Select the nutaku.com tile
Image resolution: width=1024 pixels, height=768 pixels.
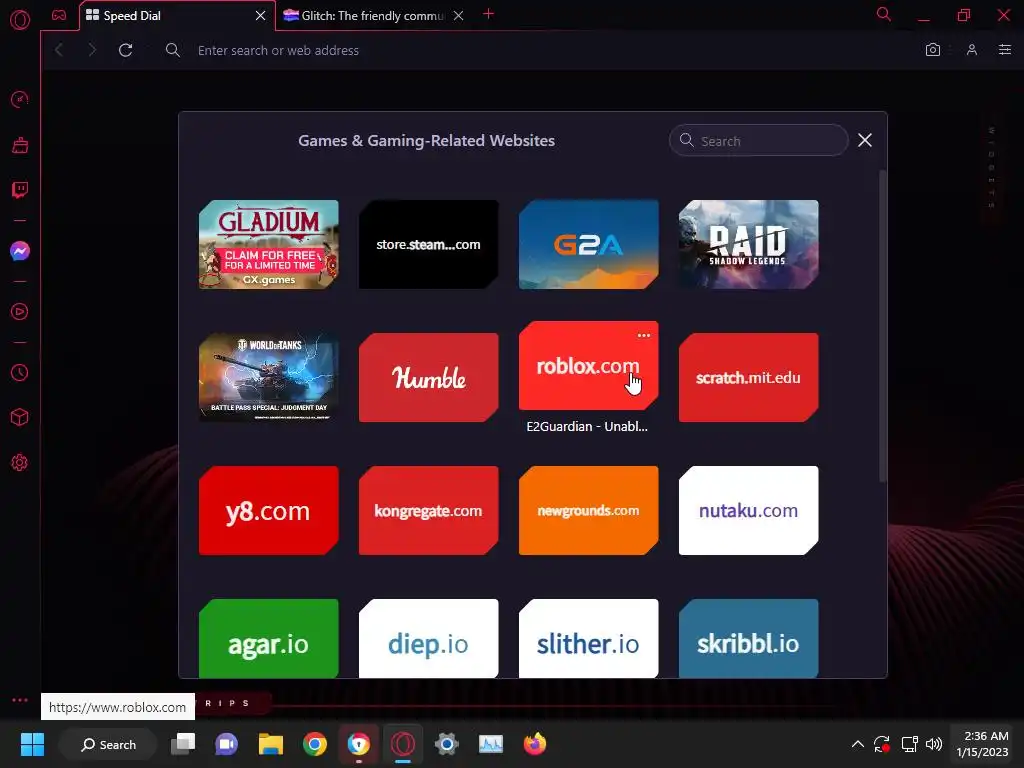click(748, 511)
